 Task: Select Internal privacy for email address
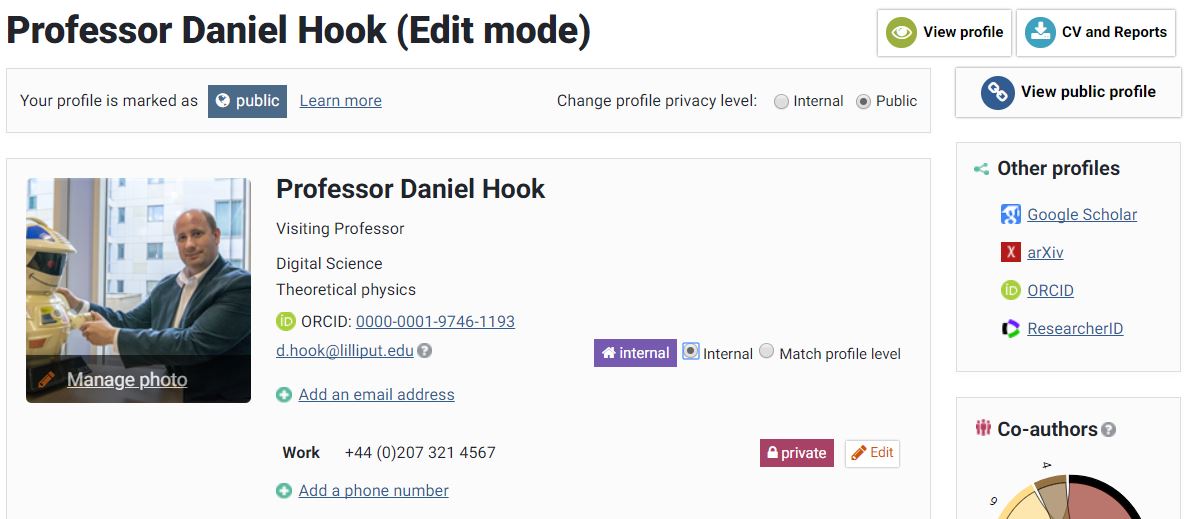[691, 352]
